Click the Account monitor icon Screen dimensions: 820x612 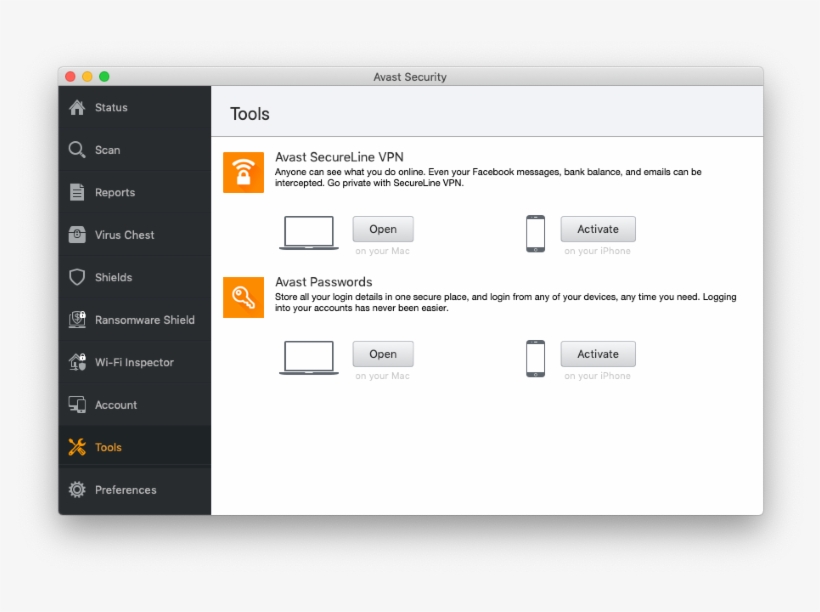coord(77,404)
